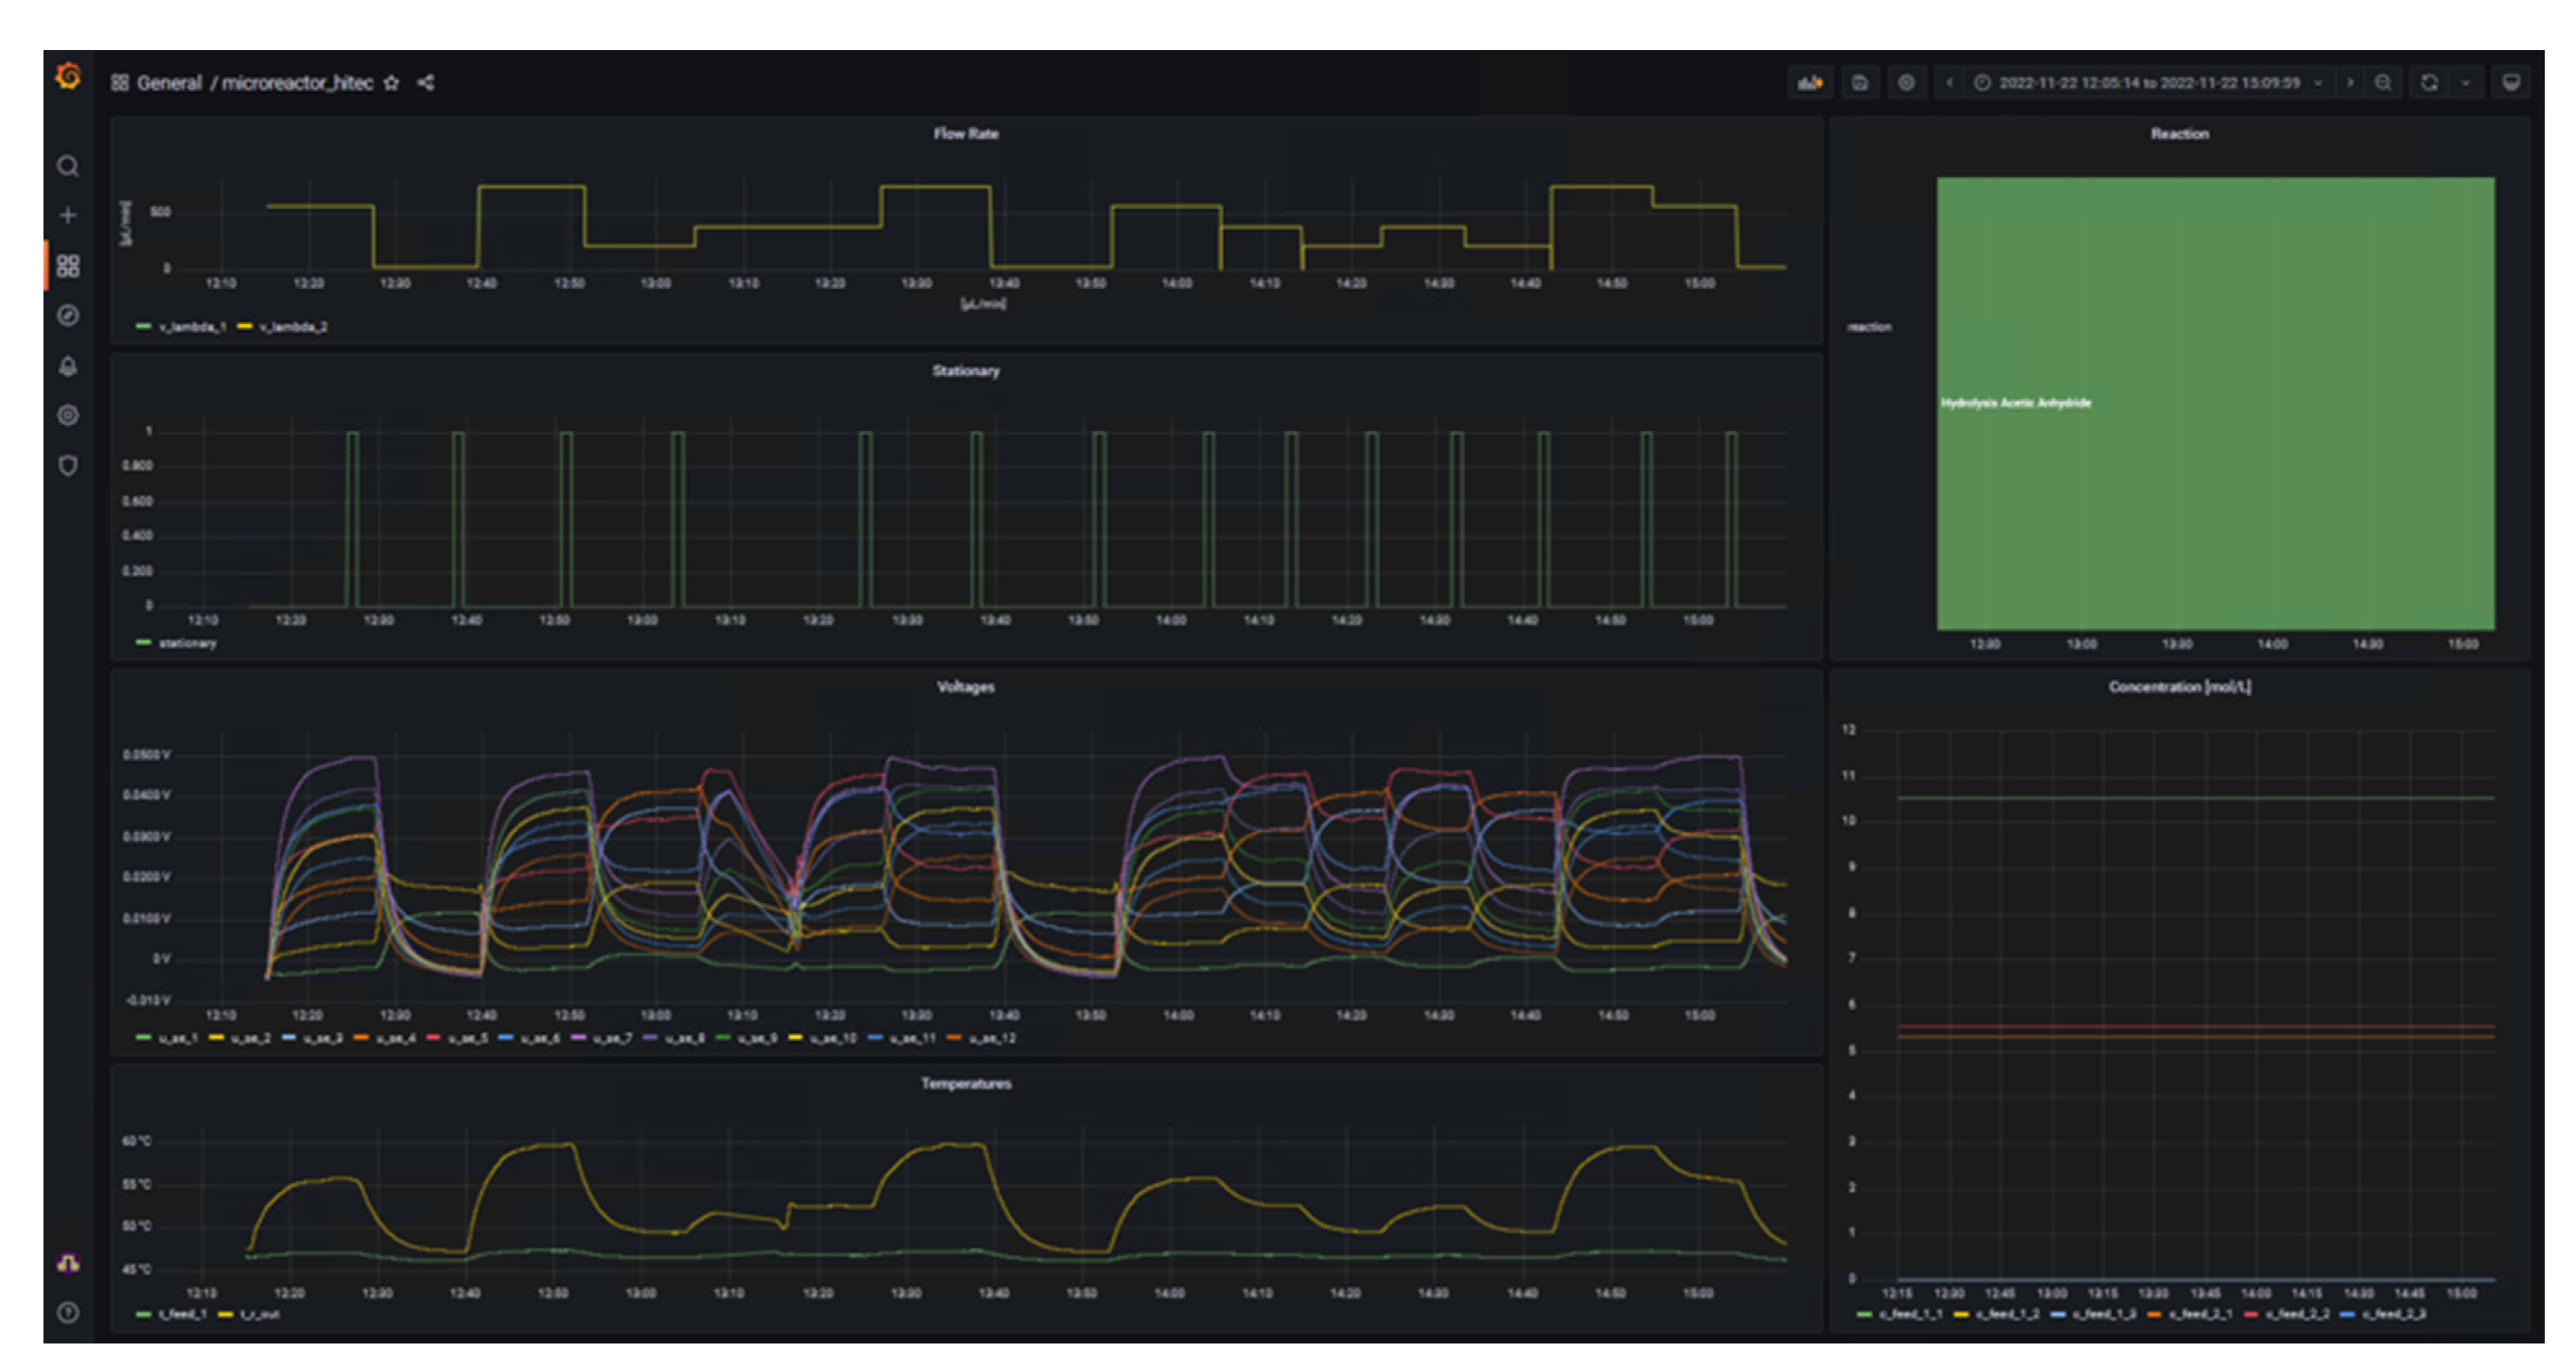This screenshot has height=1372, width=2576.
Task: Zoom out the time range
Action: point(2384,83)
